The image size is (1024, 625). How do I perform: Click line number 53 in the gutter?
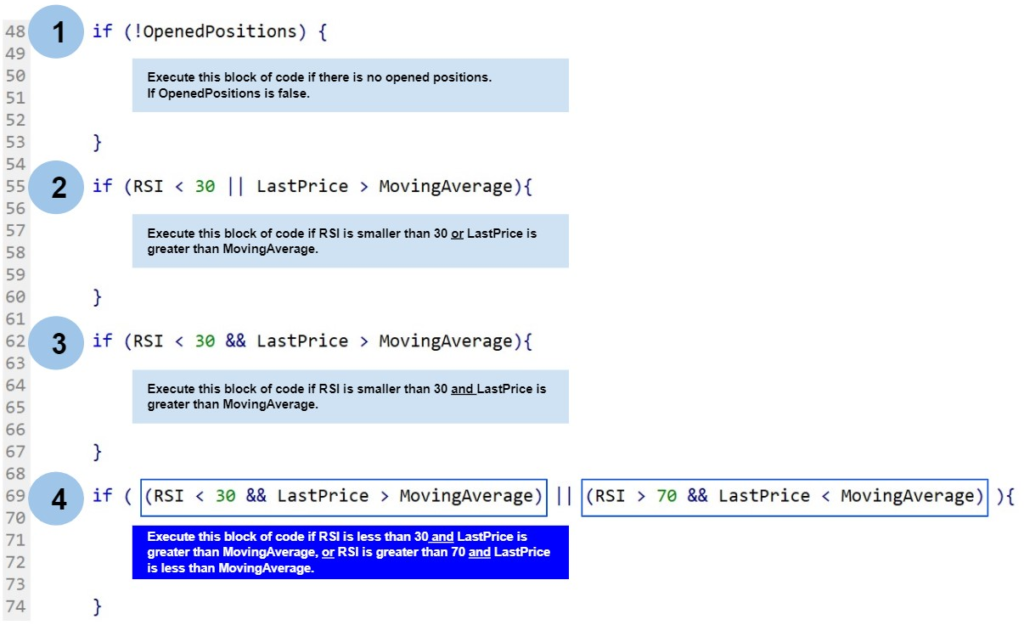pyautogui.click(x=16, y=141)
